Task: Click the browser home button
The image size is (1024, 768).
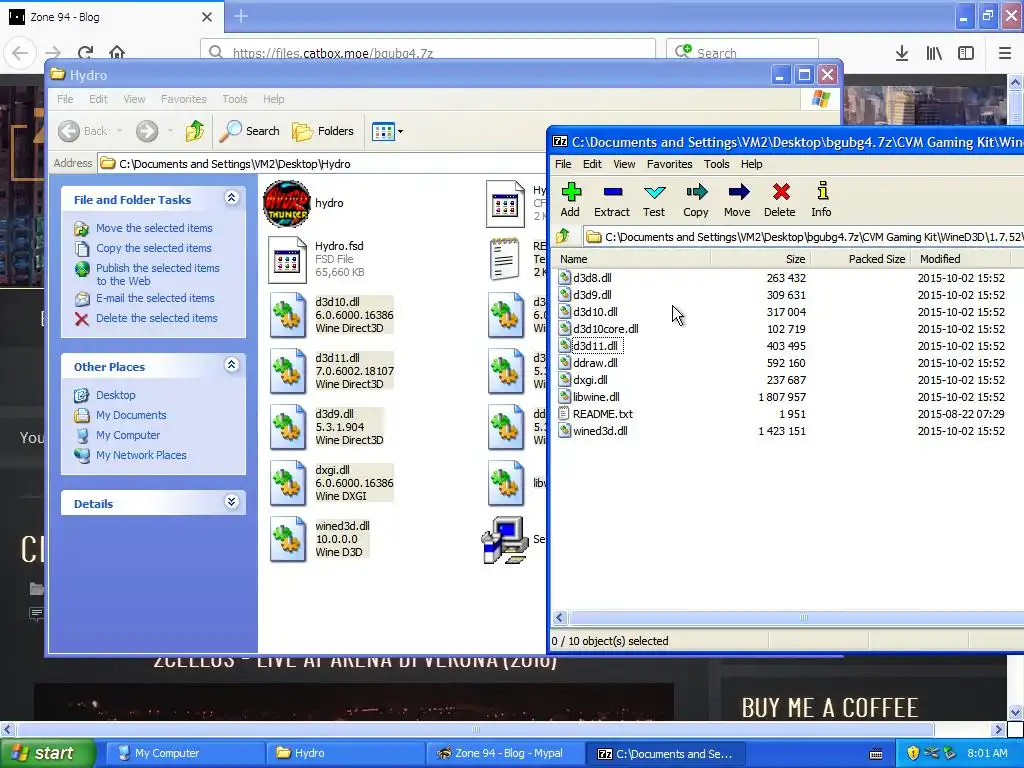Action: (117, 53)
